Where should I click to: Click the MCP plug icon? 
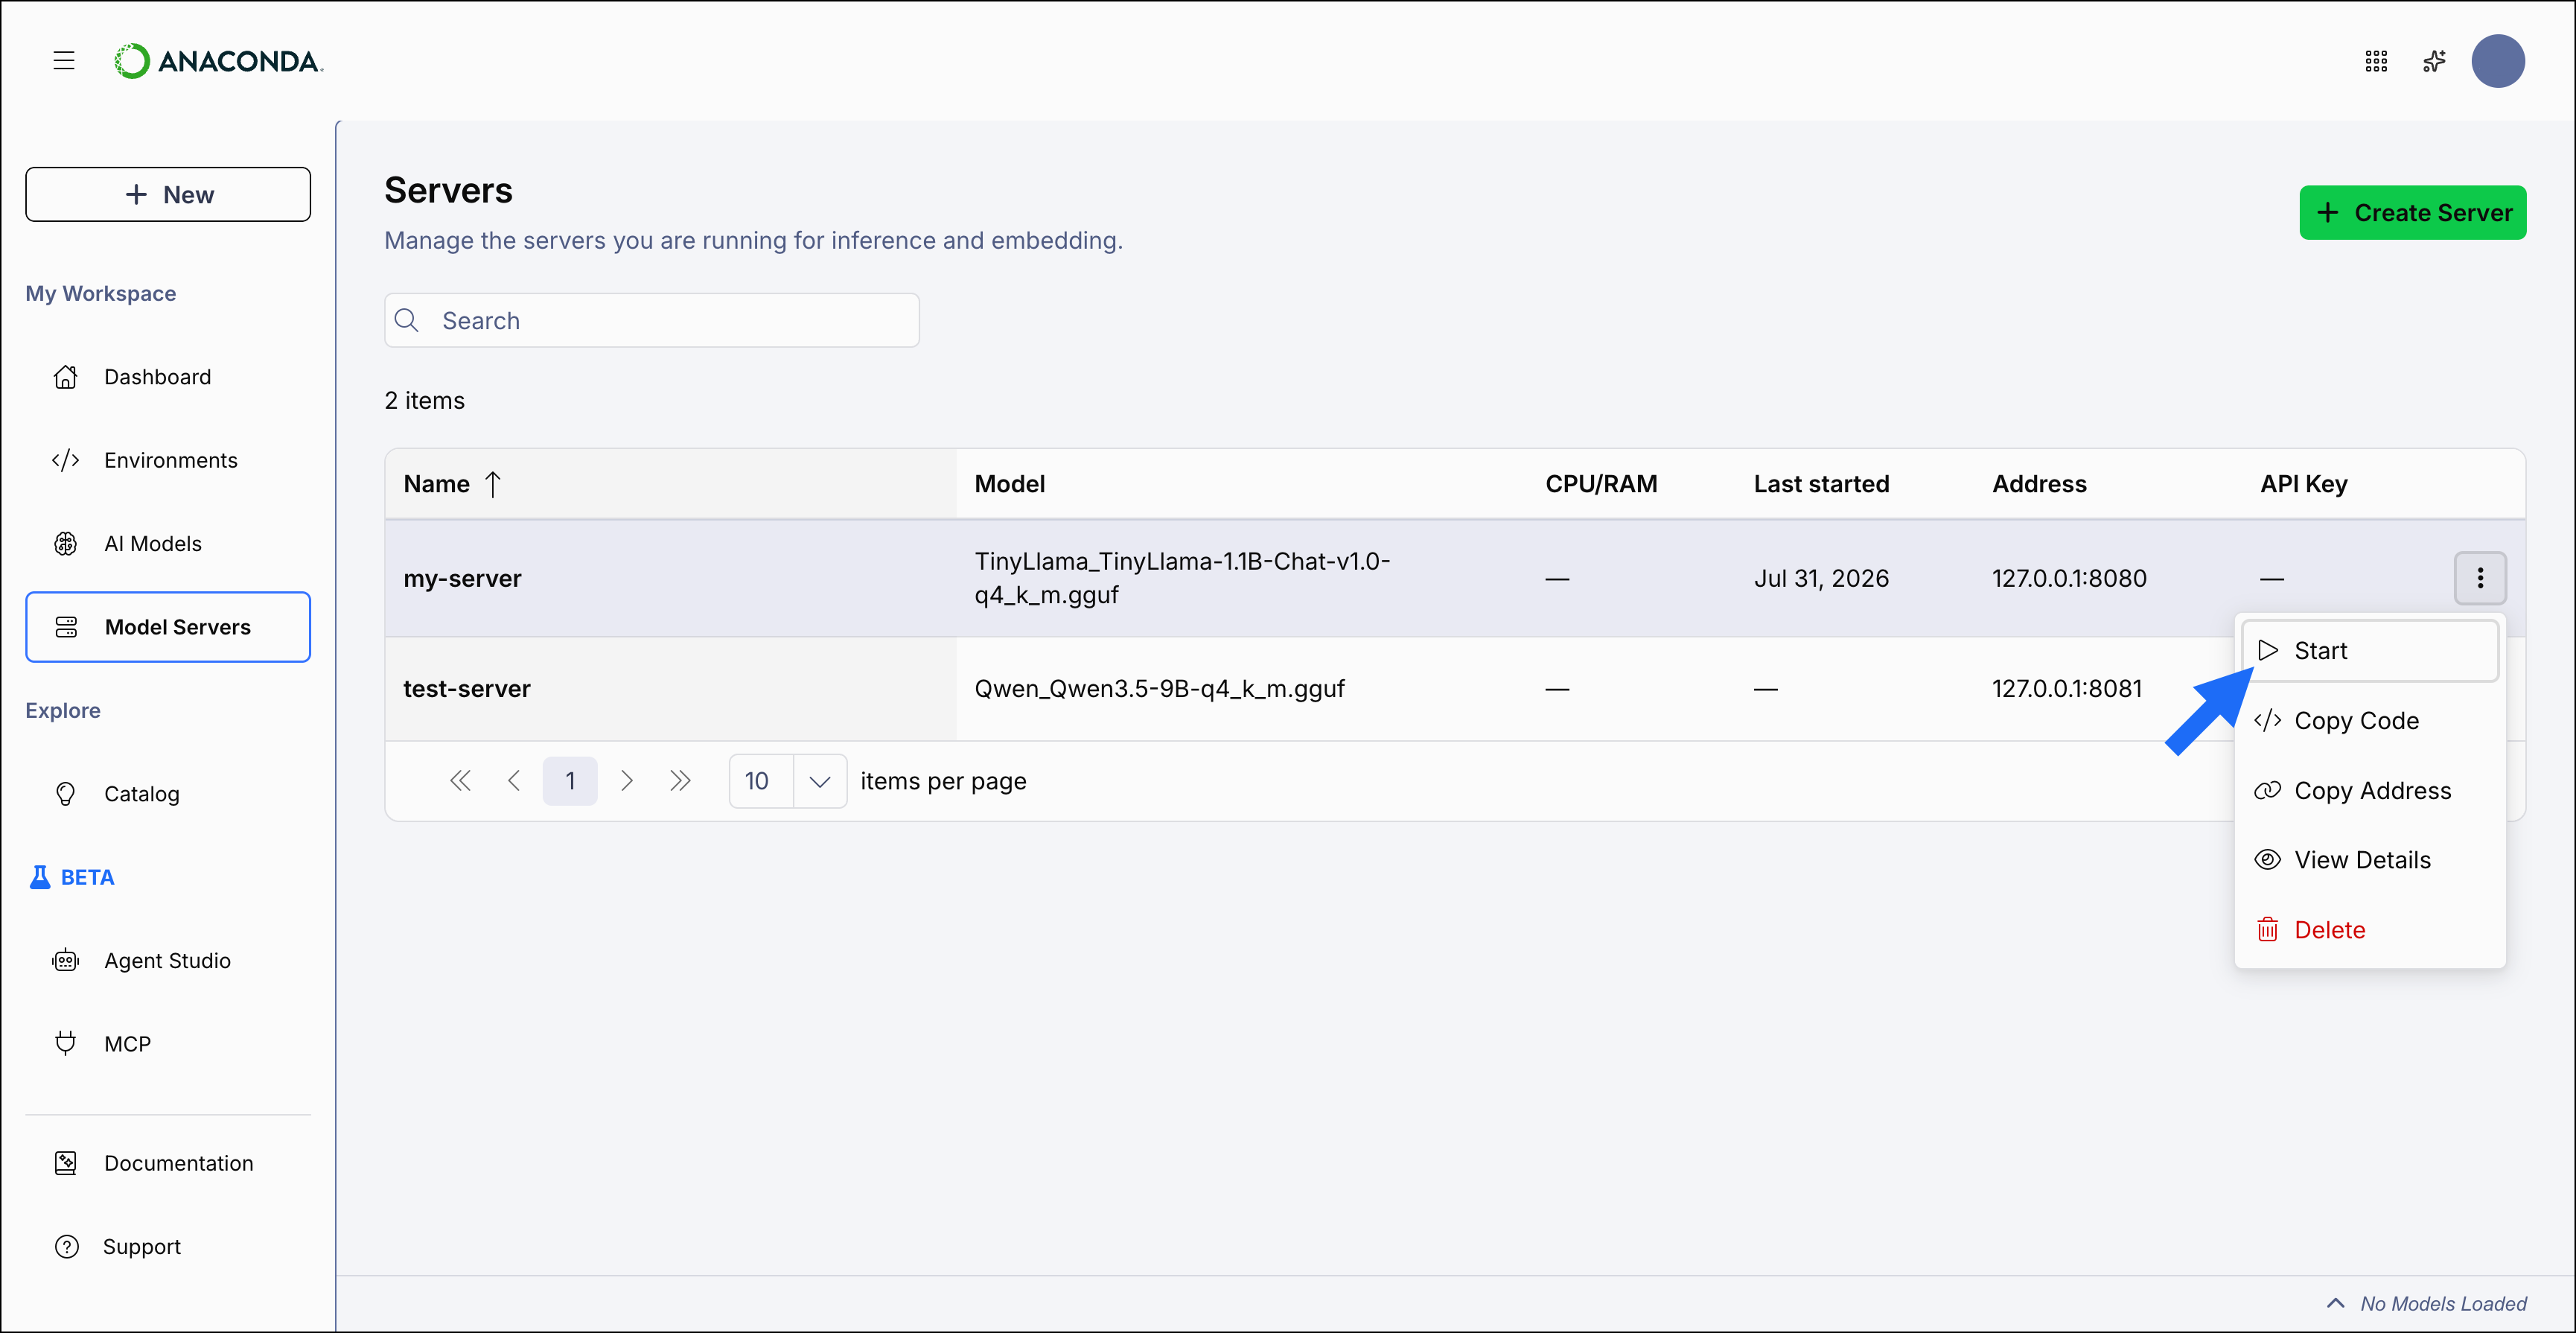pos(66,1043)
